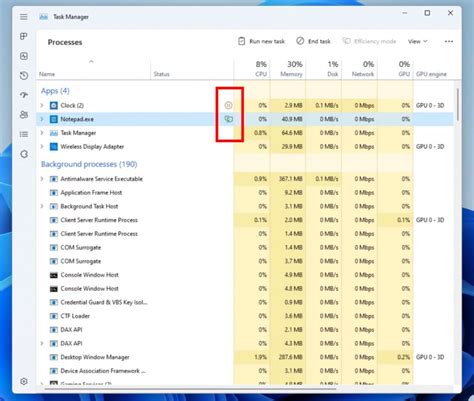Click 287.6 MB memory of Desktop Window Manager
The image size is (474, 401).
click(291, 357)
